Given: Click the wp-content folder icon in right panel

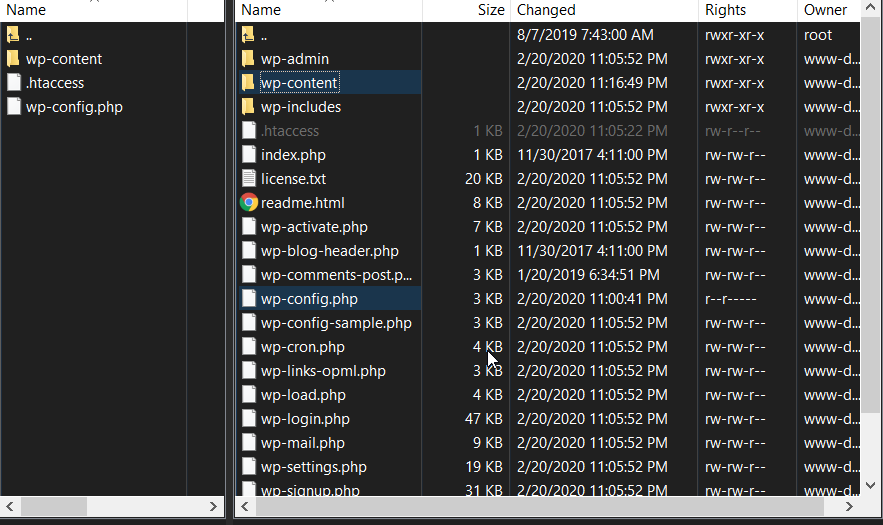Looking at the screenshot, I should tap(248, 83).
